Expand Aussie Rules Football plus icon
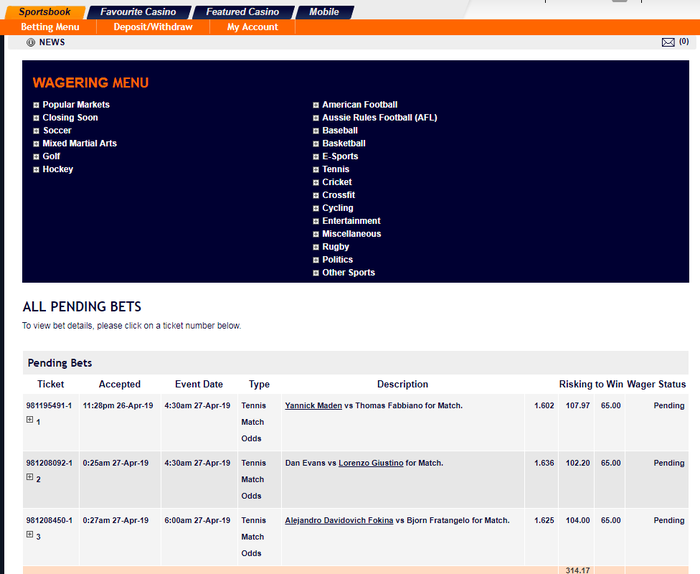Screen dimensions: 700x574 (316, 118)
